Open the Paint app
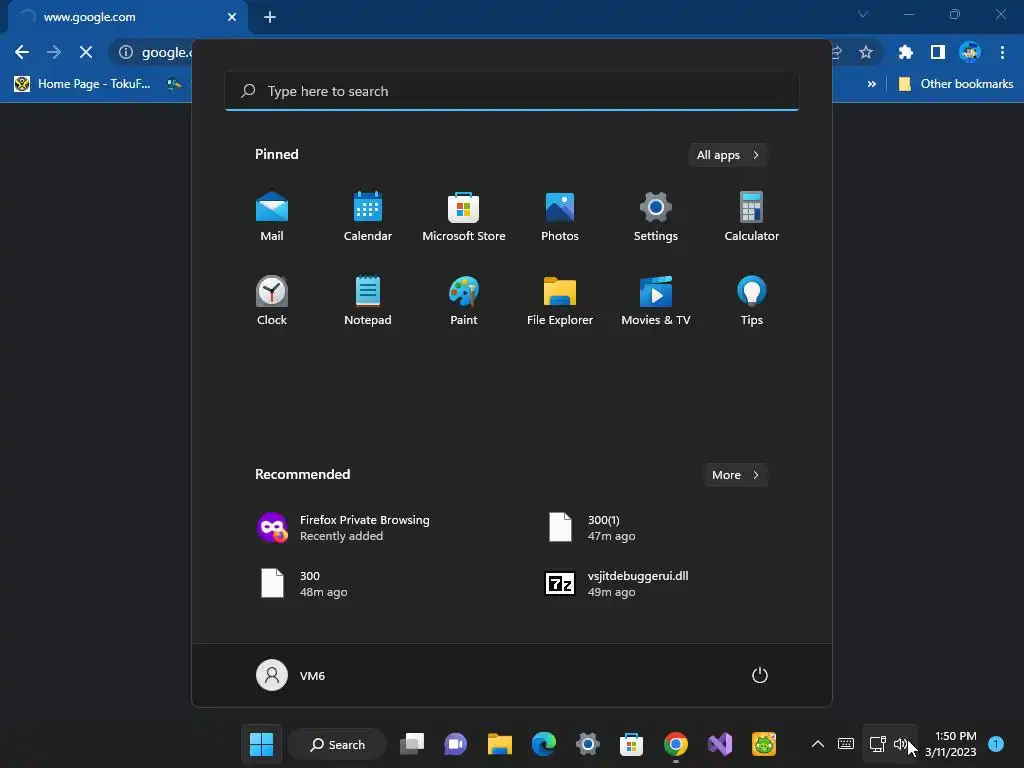Screen dimensions: 1024x768 tap(464, 300)
